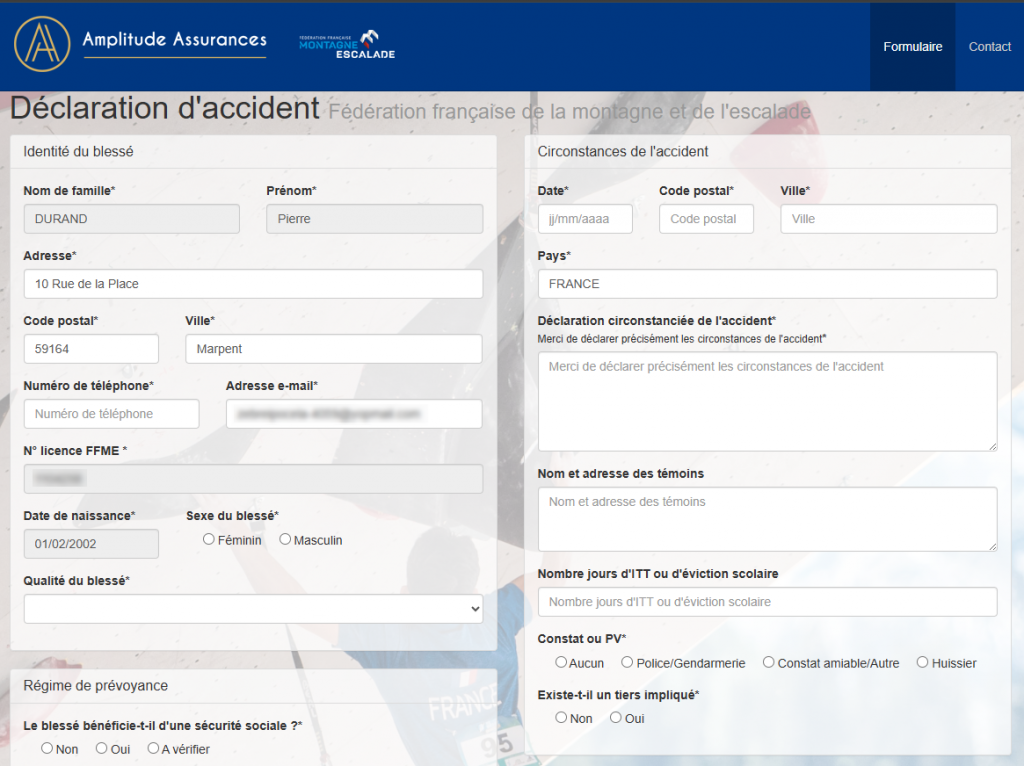Select the Huissier option
Viewport: 1024px width, 766px height.
922,662
